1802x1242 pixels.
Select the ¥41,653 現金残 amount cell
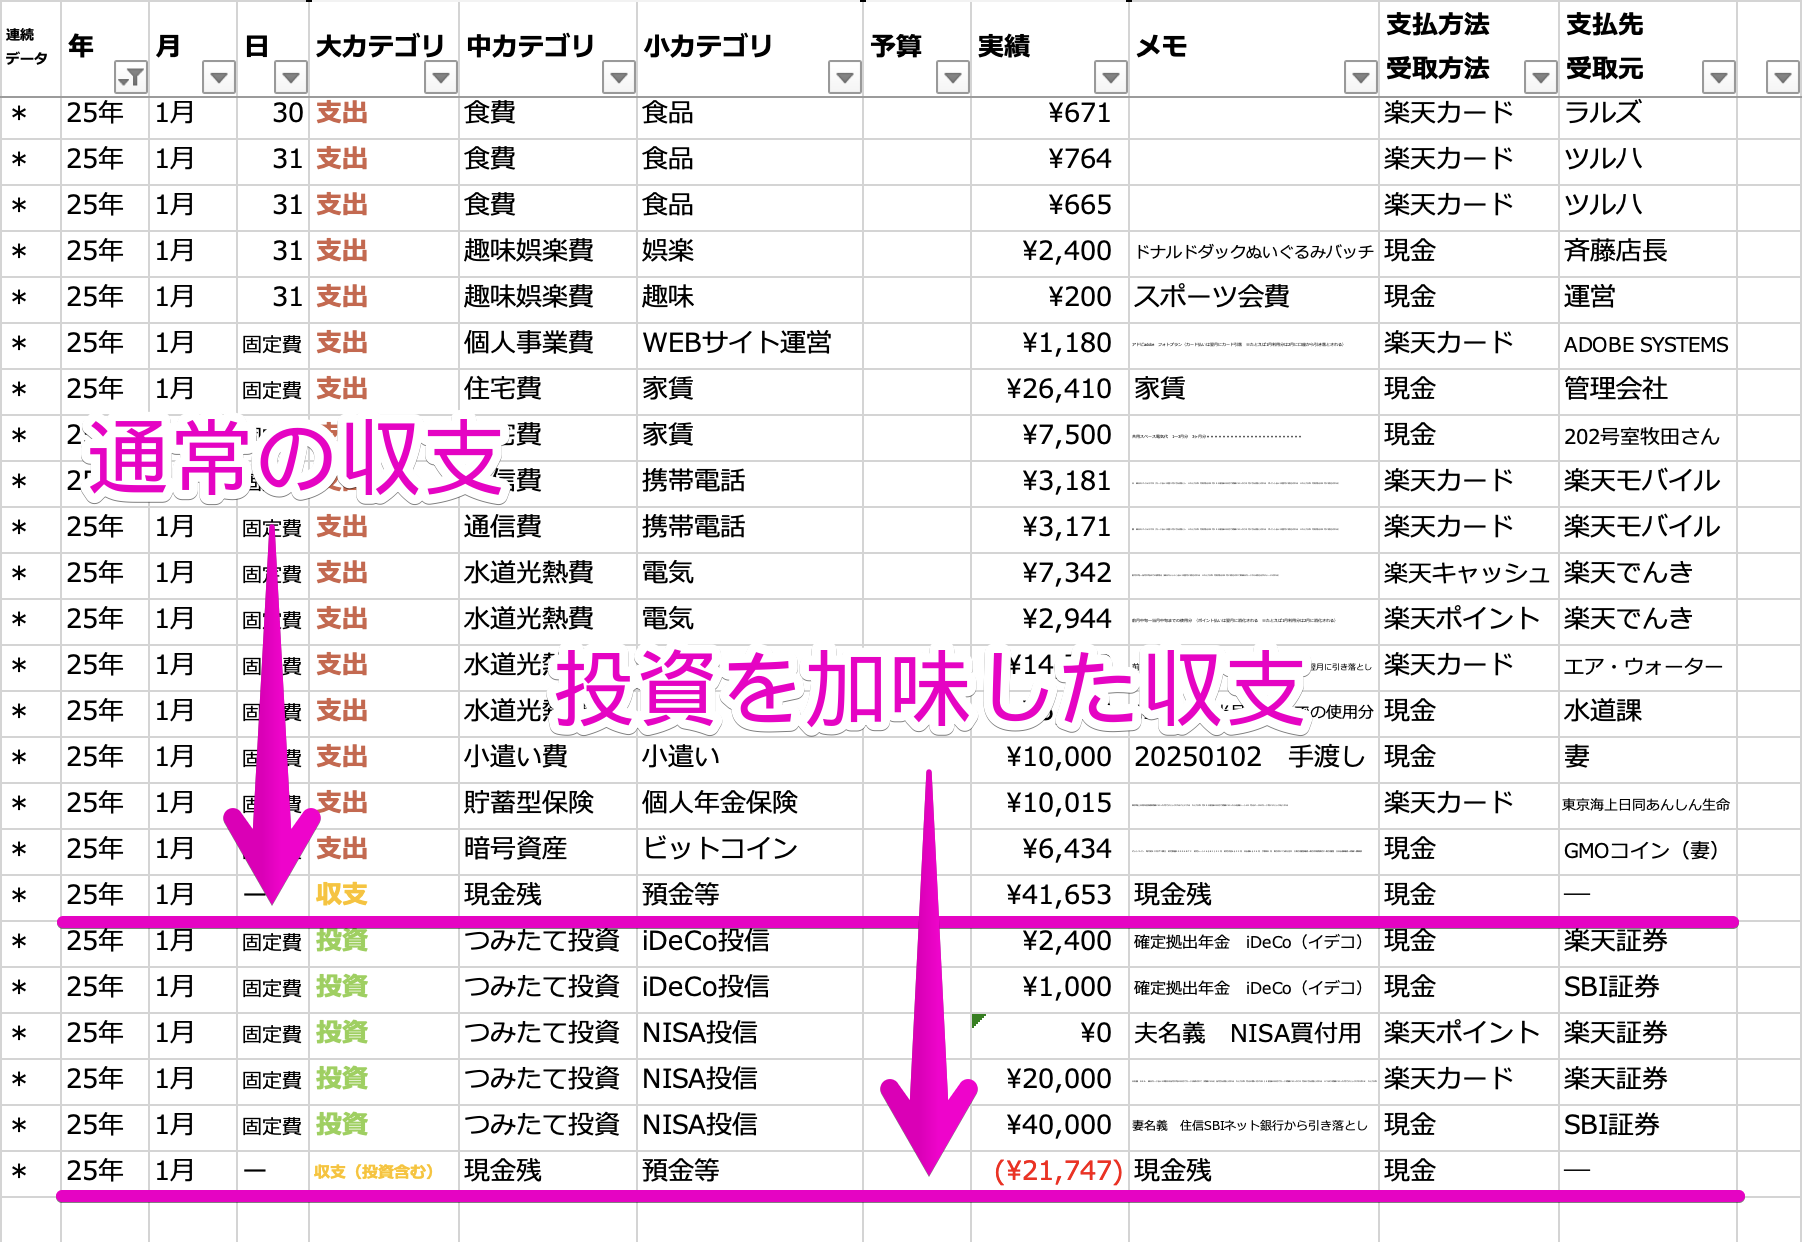click(x=1057, y=895)
